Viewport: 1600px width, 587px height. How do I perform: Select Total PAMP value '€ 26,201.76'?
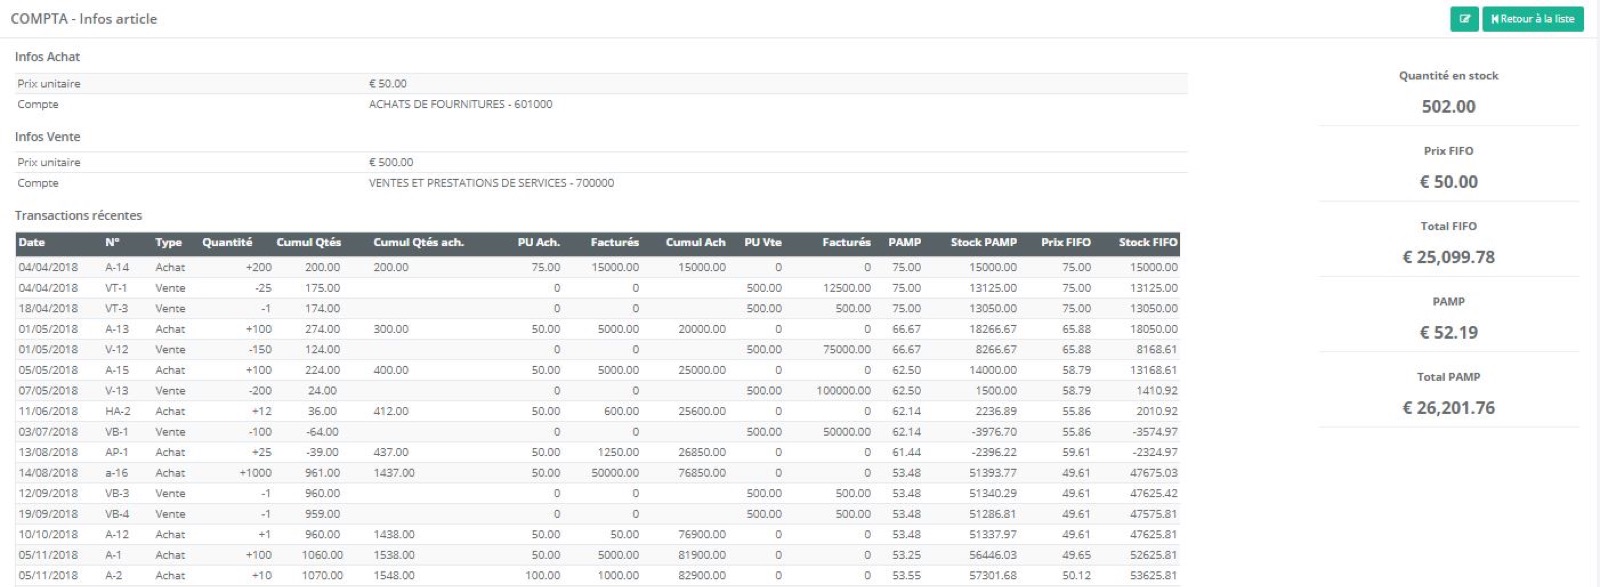(x=1448, y=407)
